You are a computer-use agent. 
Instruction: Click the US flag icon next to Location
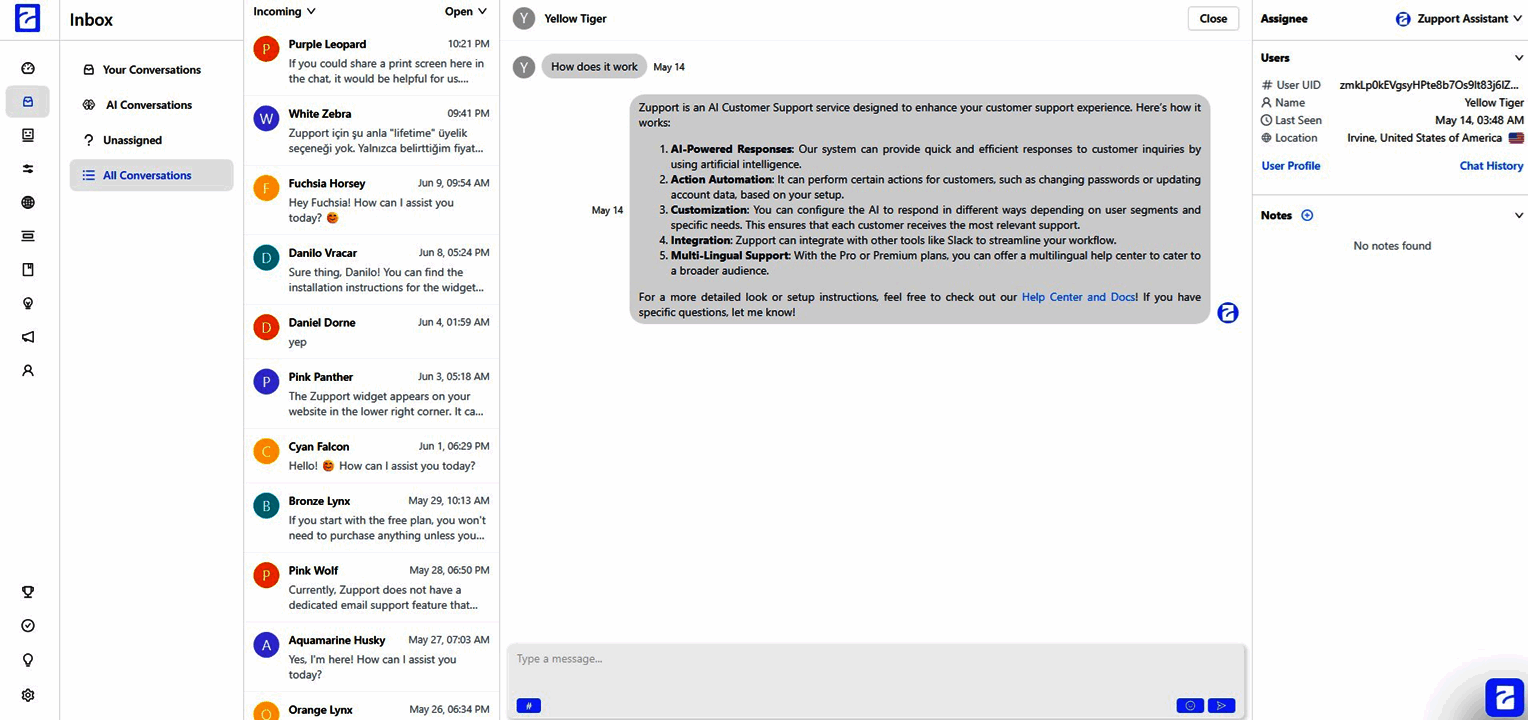1516,138
